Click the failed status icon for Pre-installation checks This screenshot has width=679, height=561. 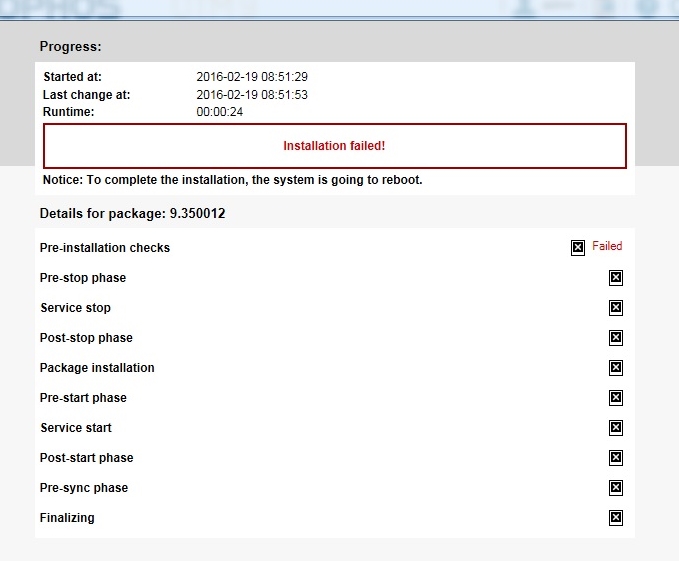(578, 248)
